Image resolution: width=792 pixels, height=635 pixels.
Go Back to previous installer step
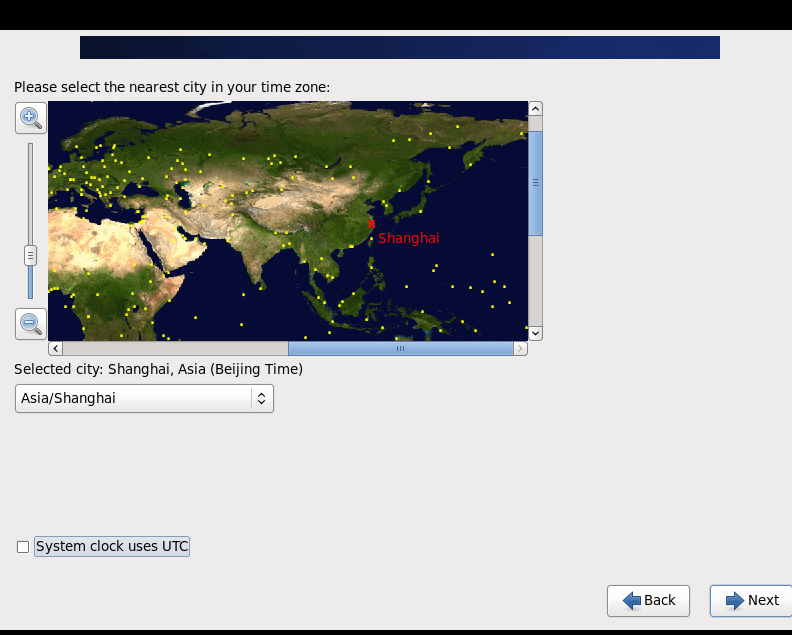[649, 601]
